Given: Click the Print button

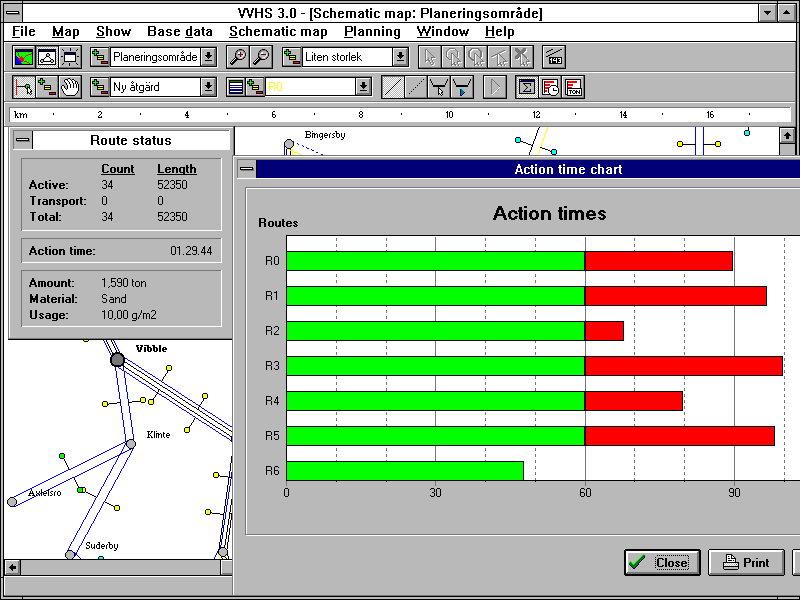Looking at the screenshot, I should click(x=746, y=562).
